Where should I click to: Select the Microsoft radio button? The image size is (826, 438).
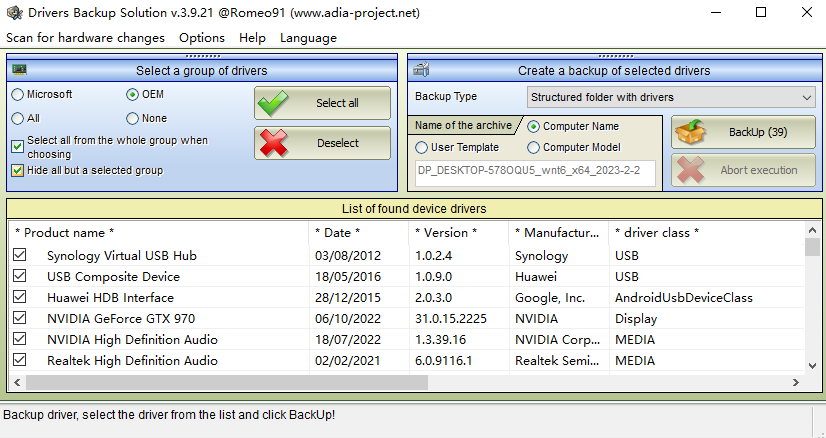18,94
